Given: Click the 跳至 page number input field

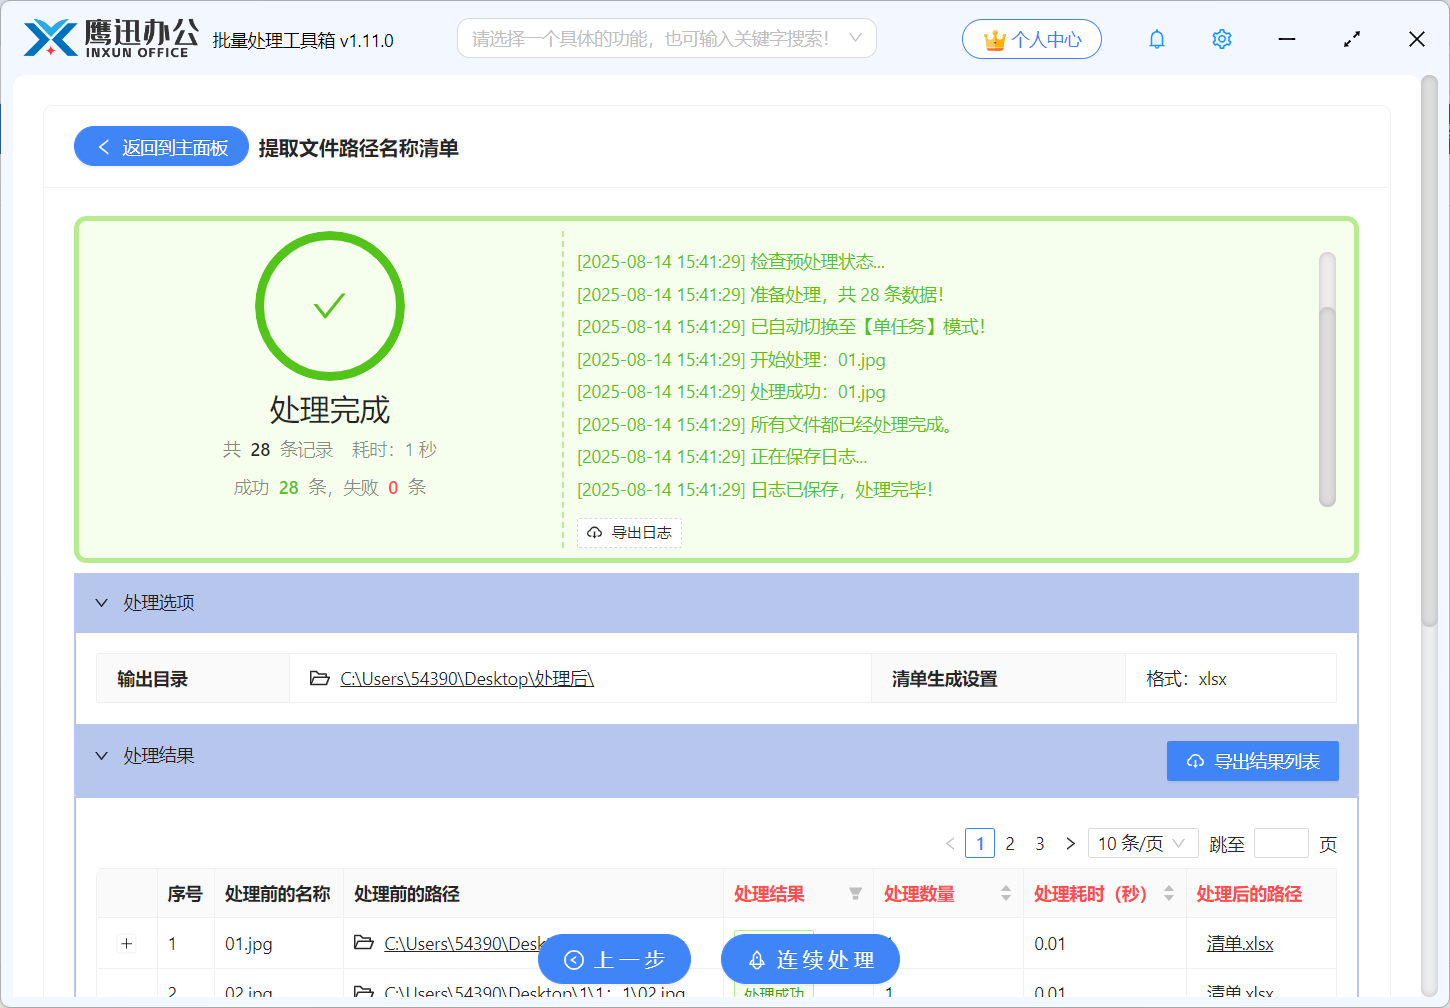Looking at the screenshot, I should pyautogui.click(x=1281, y=843).
